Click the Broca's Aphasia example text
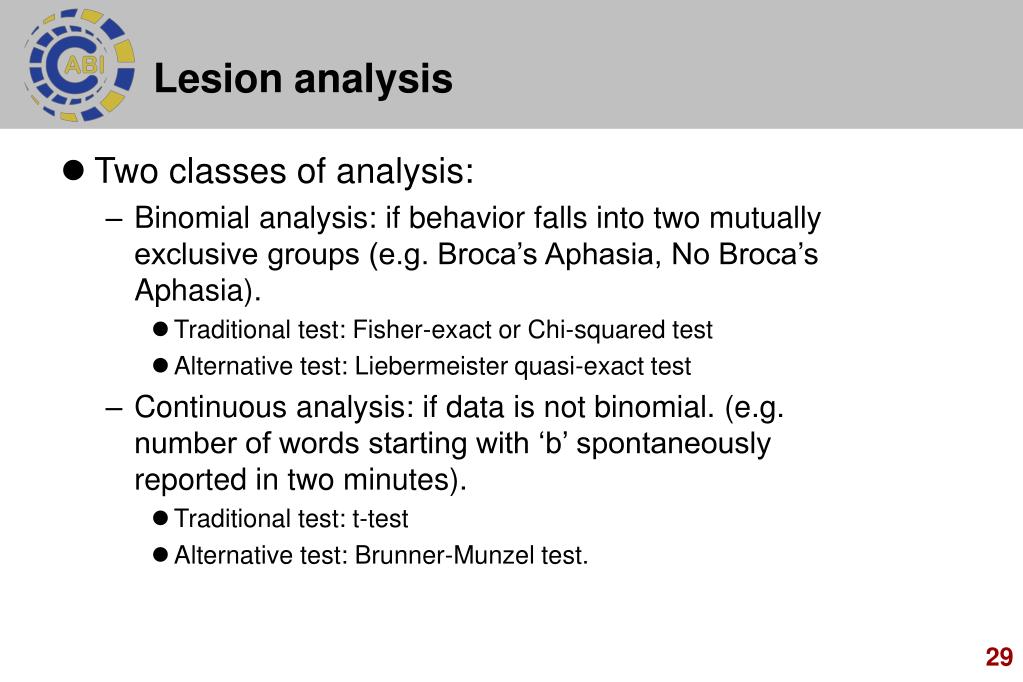The image size is (1023, 682). (x=545, y=254)
